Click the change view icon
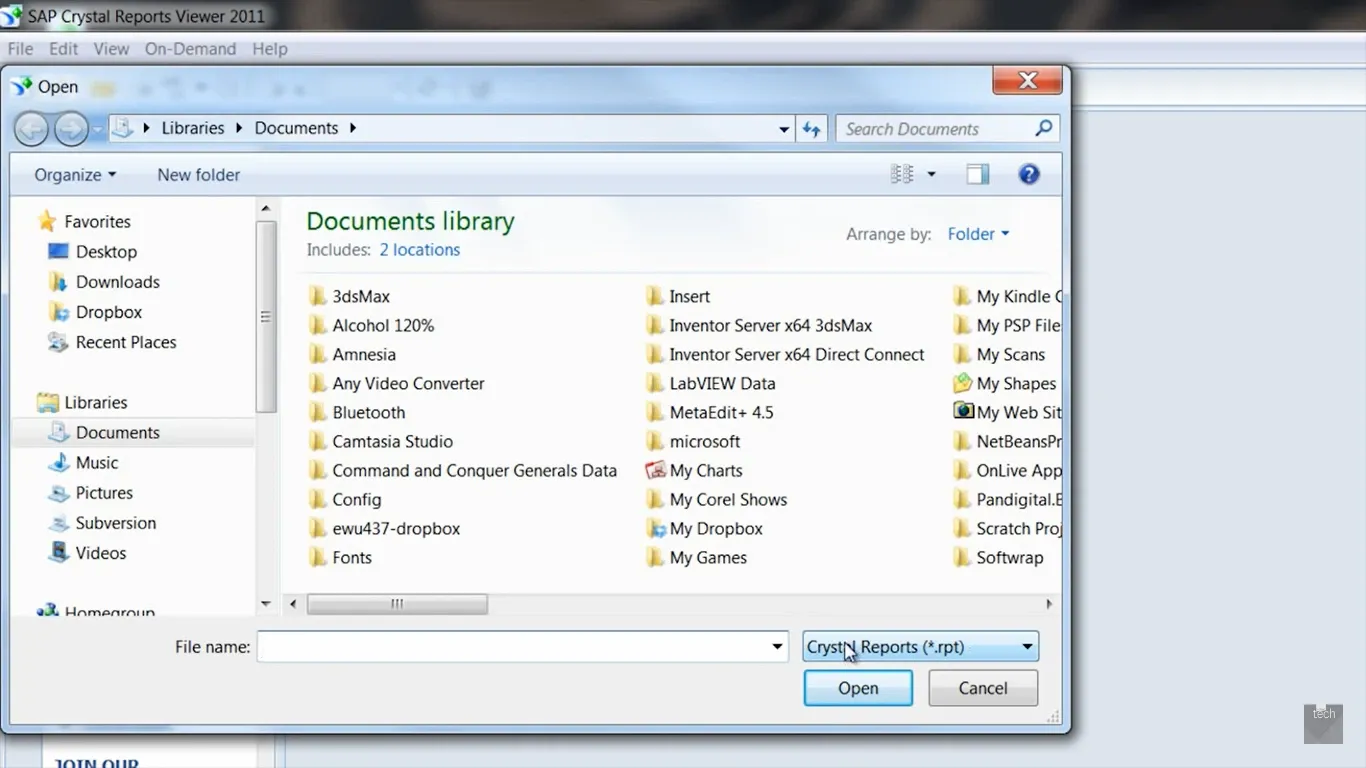1366x768 pixels. click(x=902, y=174)
